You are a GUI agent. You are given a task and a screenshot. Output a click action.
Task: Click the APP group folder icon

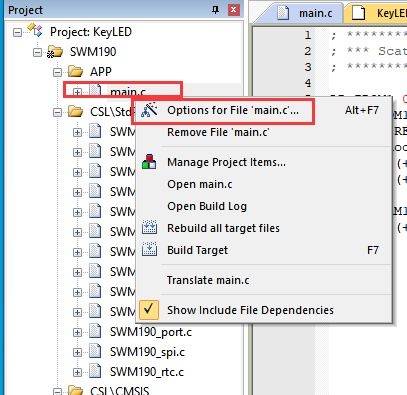75,71
